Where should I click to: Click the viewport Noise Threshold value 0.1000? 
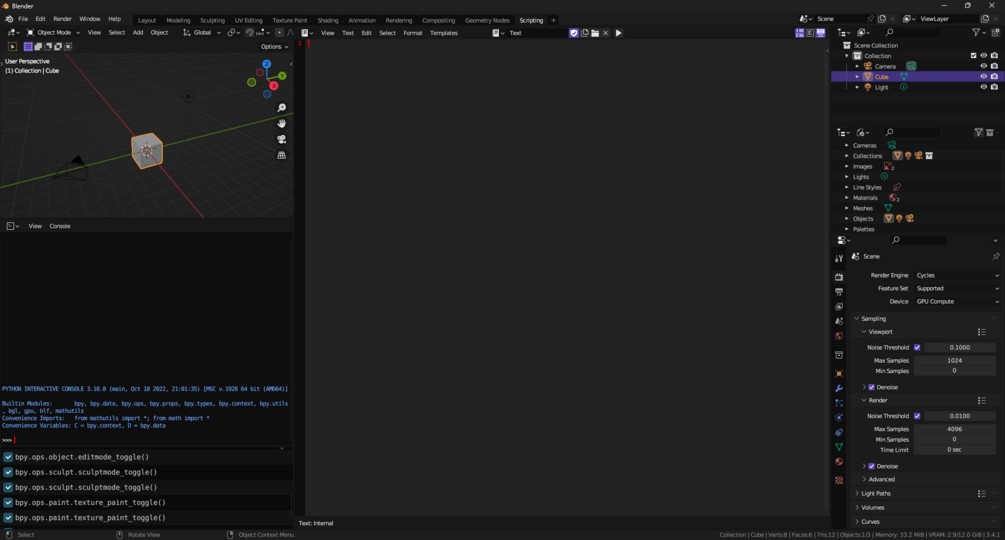point(959,347)
